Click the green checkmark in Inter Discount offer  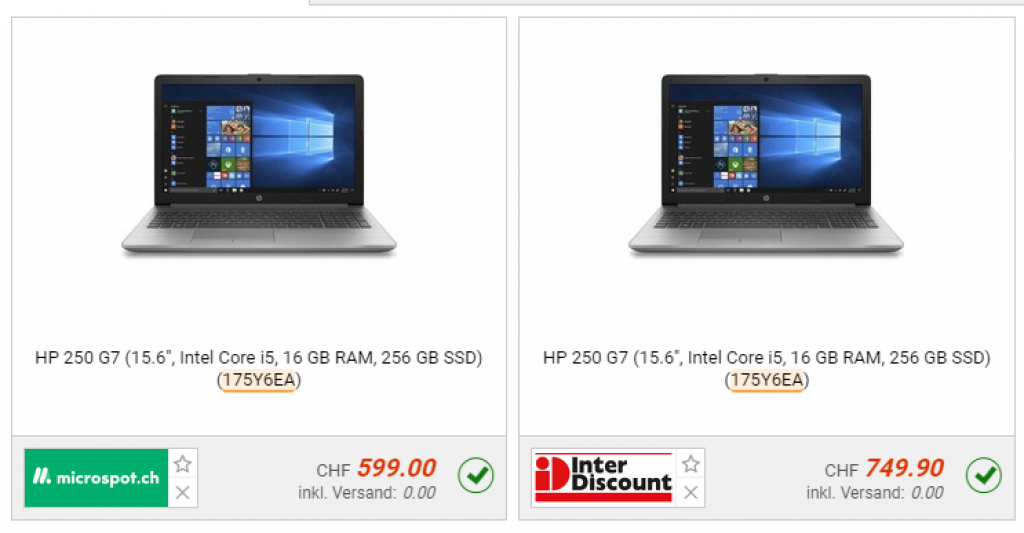(x=984, y=476)
